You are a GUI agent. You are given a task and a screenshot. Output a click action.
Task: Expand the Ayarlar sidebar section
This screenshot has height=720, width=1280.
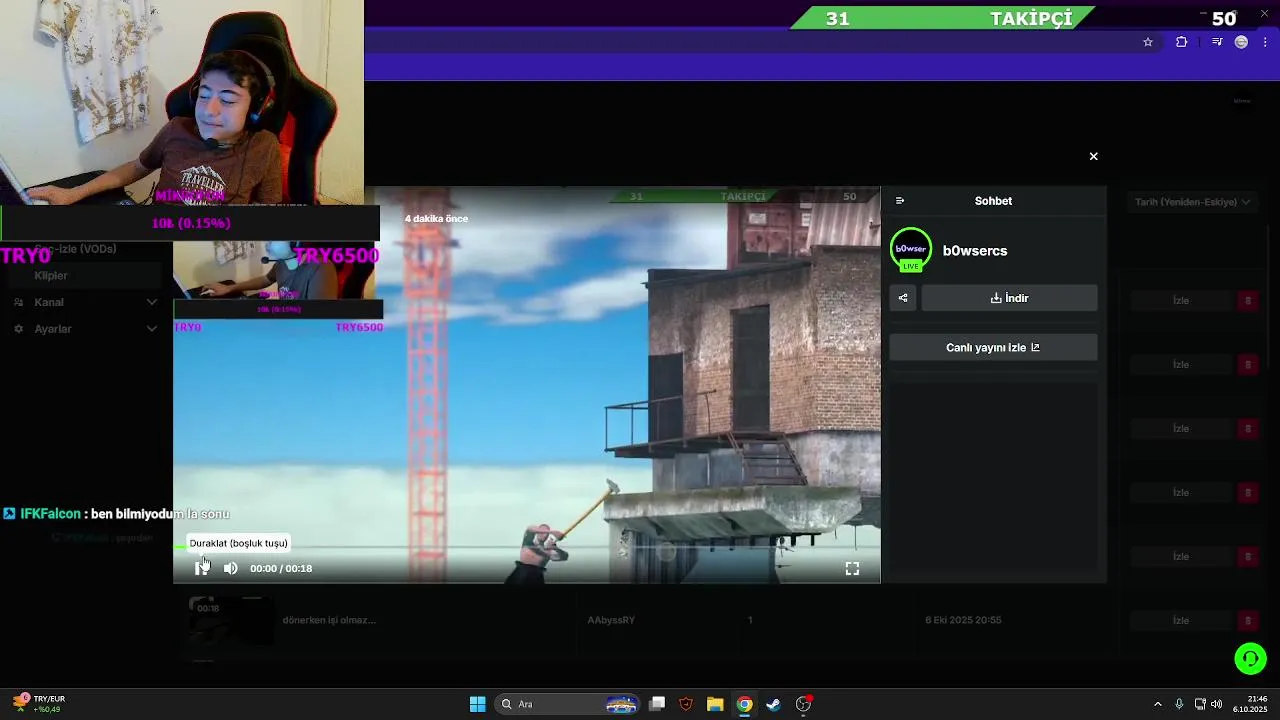(x=152, y=329)
